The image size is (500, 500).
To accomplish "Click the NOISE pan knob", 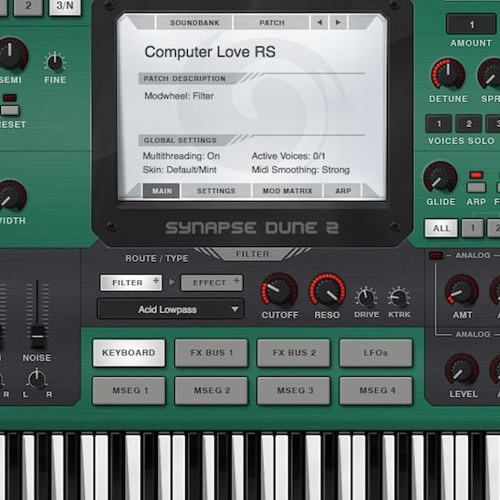I will tap(37, 379).
